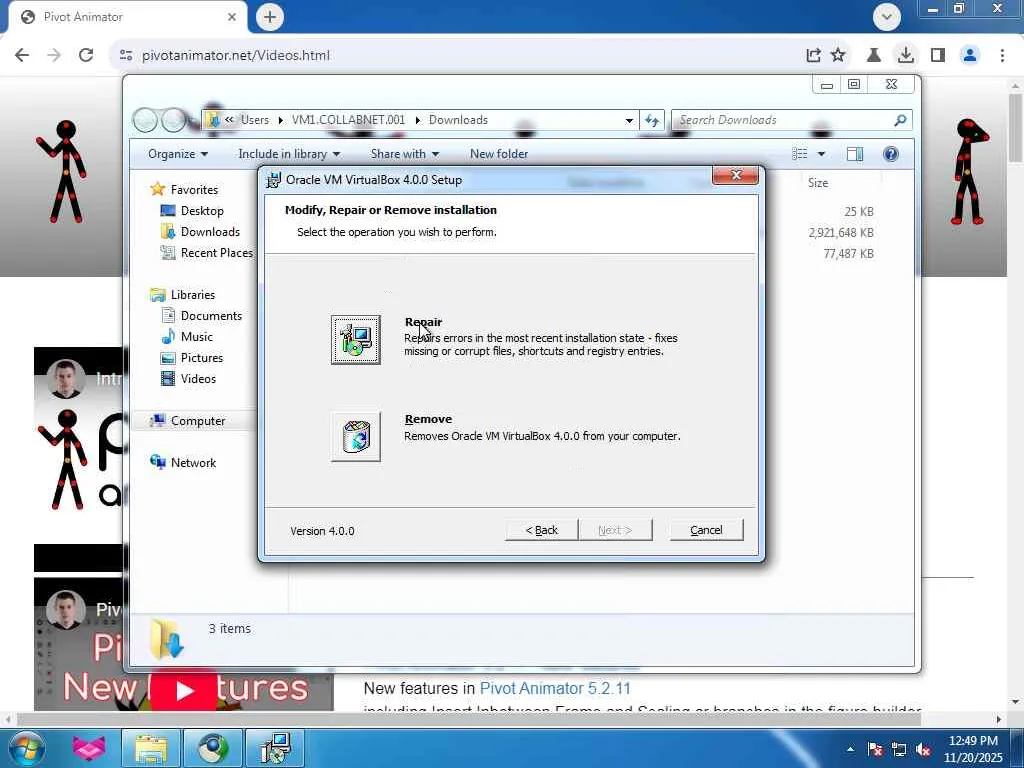Viewport: 1024px width, 768px height.
Task: Open the Share with dropdown
Action: pos(405,154)
